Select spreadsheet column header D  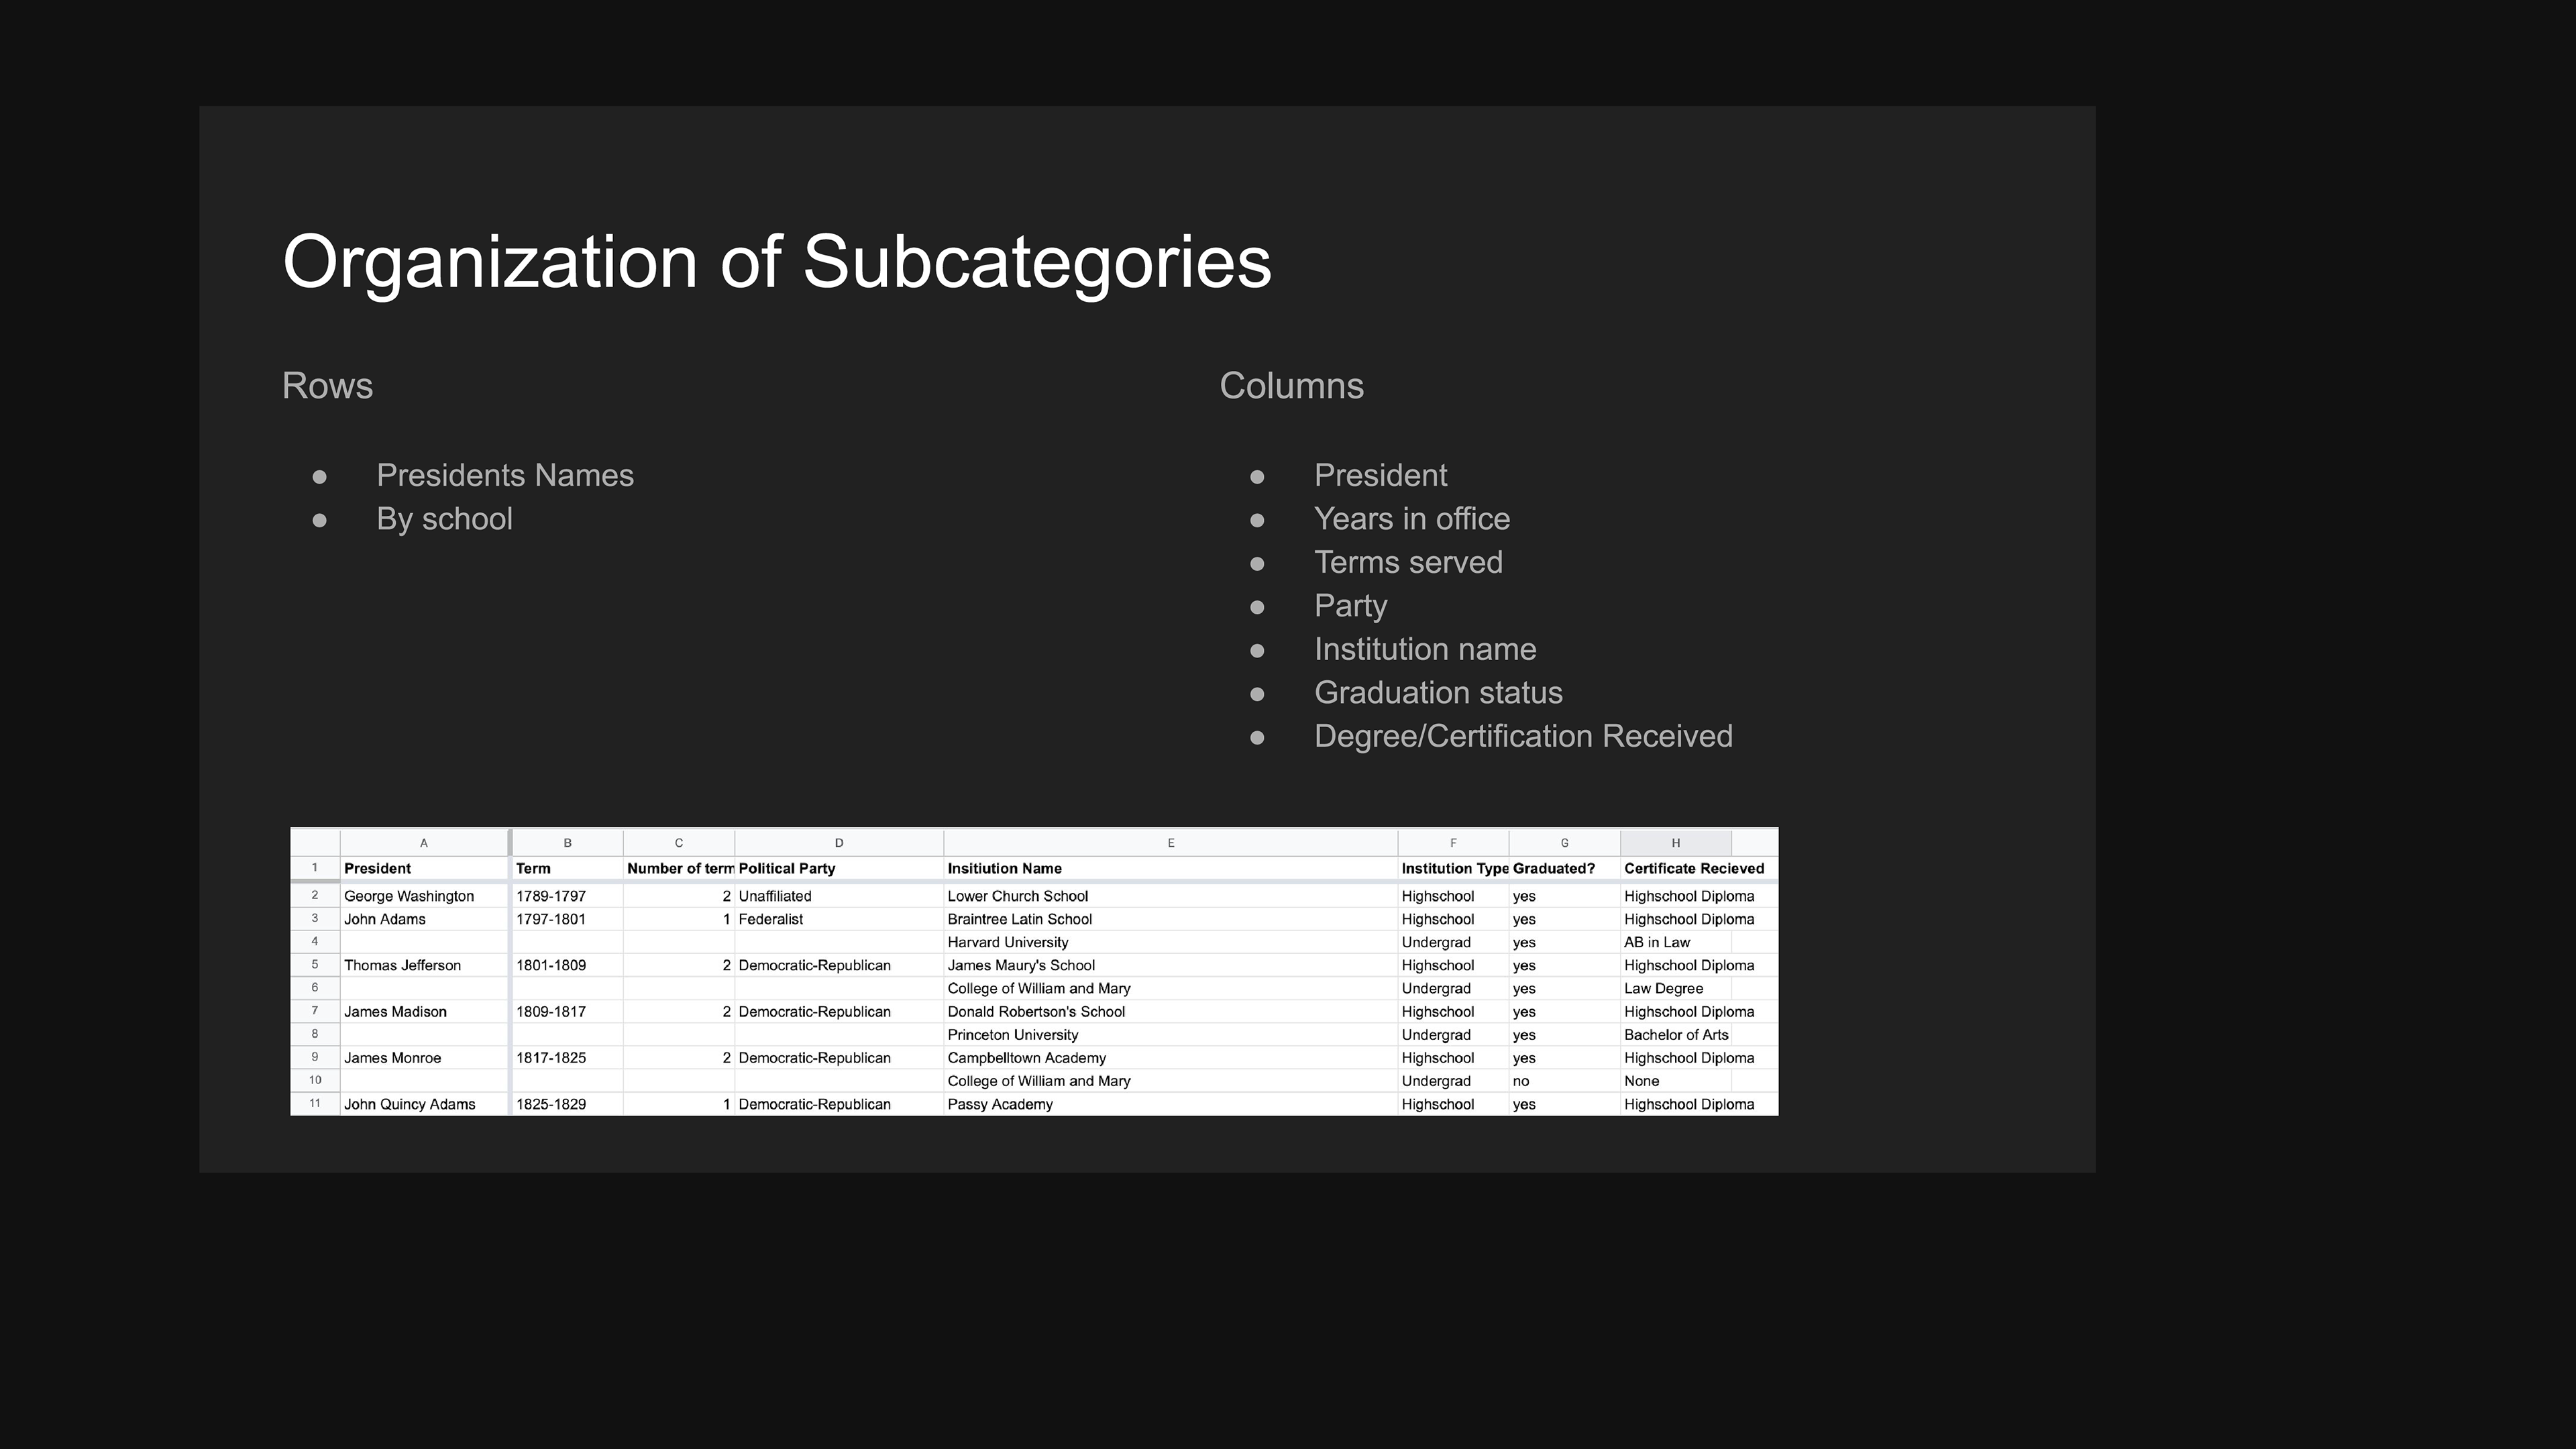839,843
